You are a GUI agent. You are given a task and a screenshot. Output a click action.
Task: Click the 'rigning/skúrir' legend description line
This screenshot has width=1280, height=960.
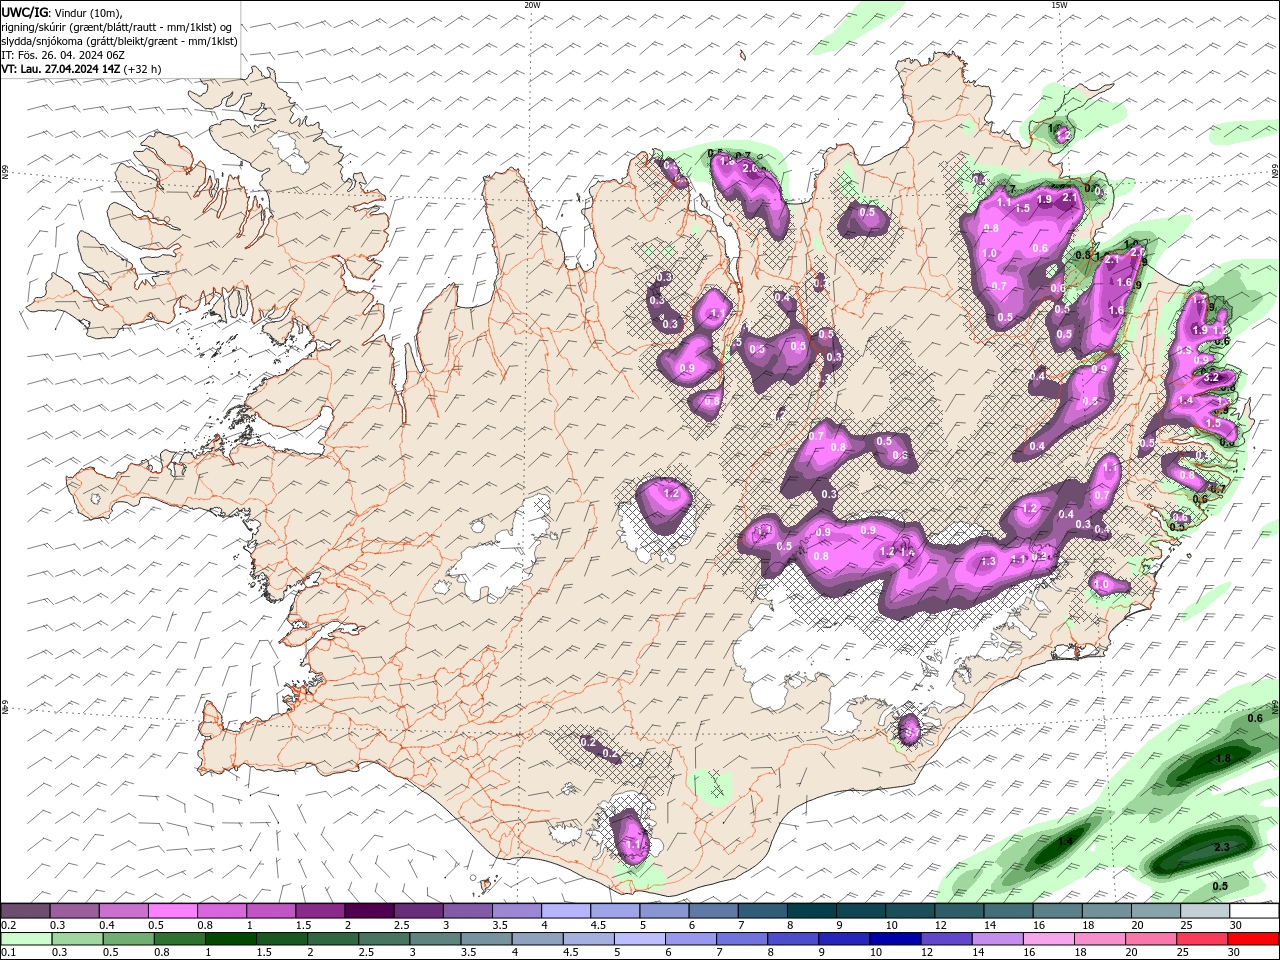click(117, 27)
